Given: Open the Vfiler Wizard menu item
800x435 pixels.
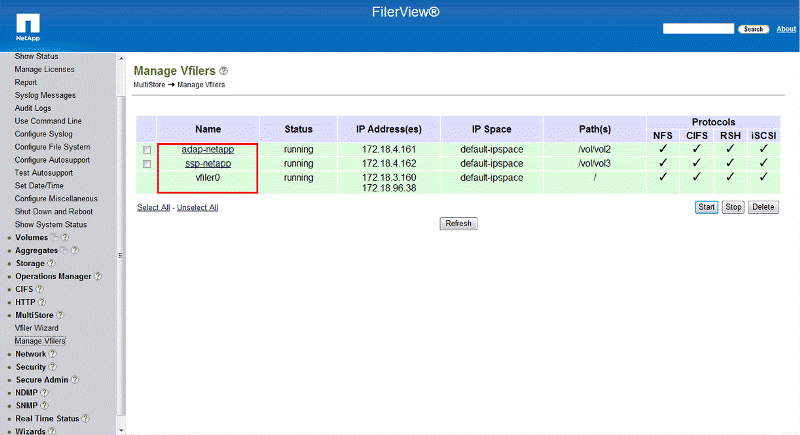Looking at the screenshot, I should [x=36, y=328].
